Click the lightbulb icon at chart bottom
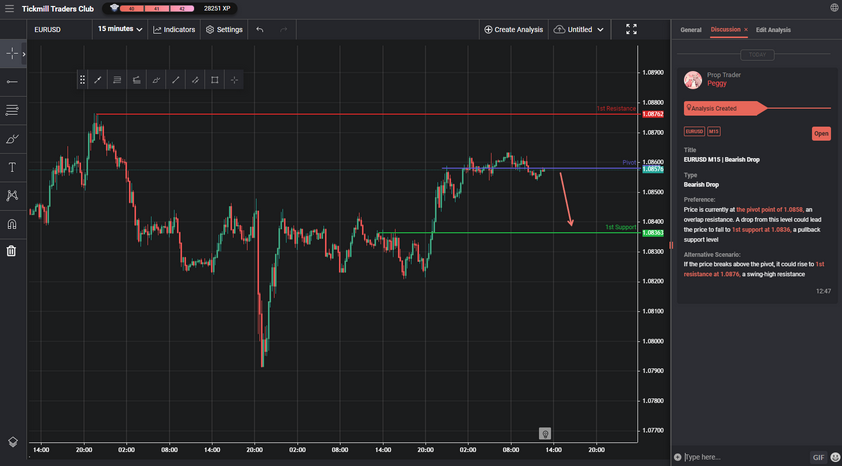Screen dimensions: 842x466 tap(545, 433)
